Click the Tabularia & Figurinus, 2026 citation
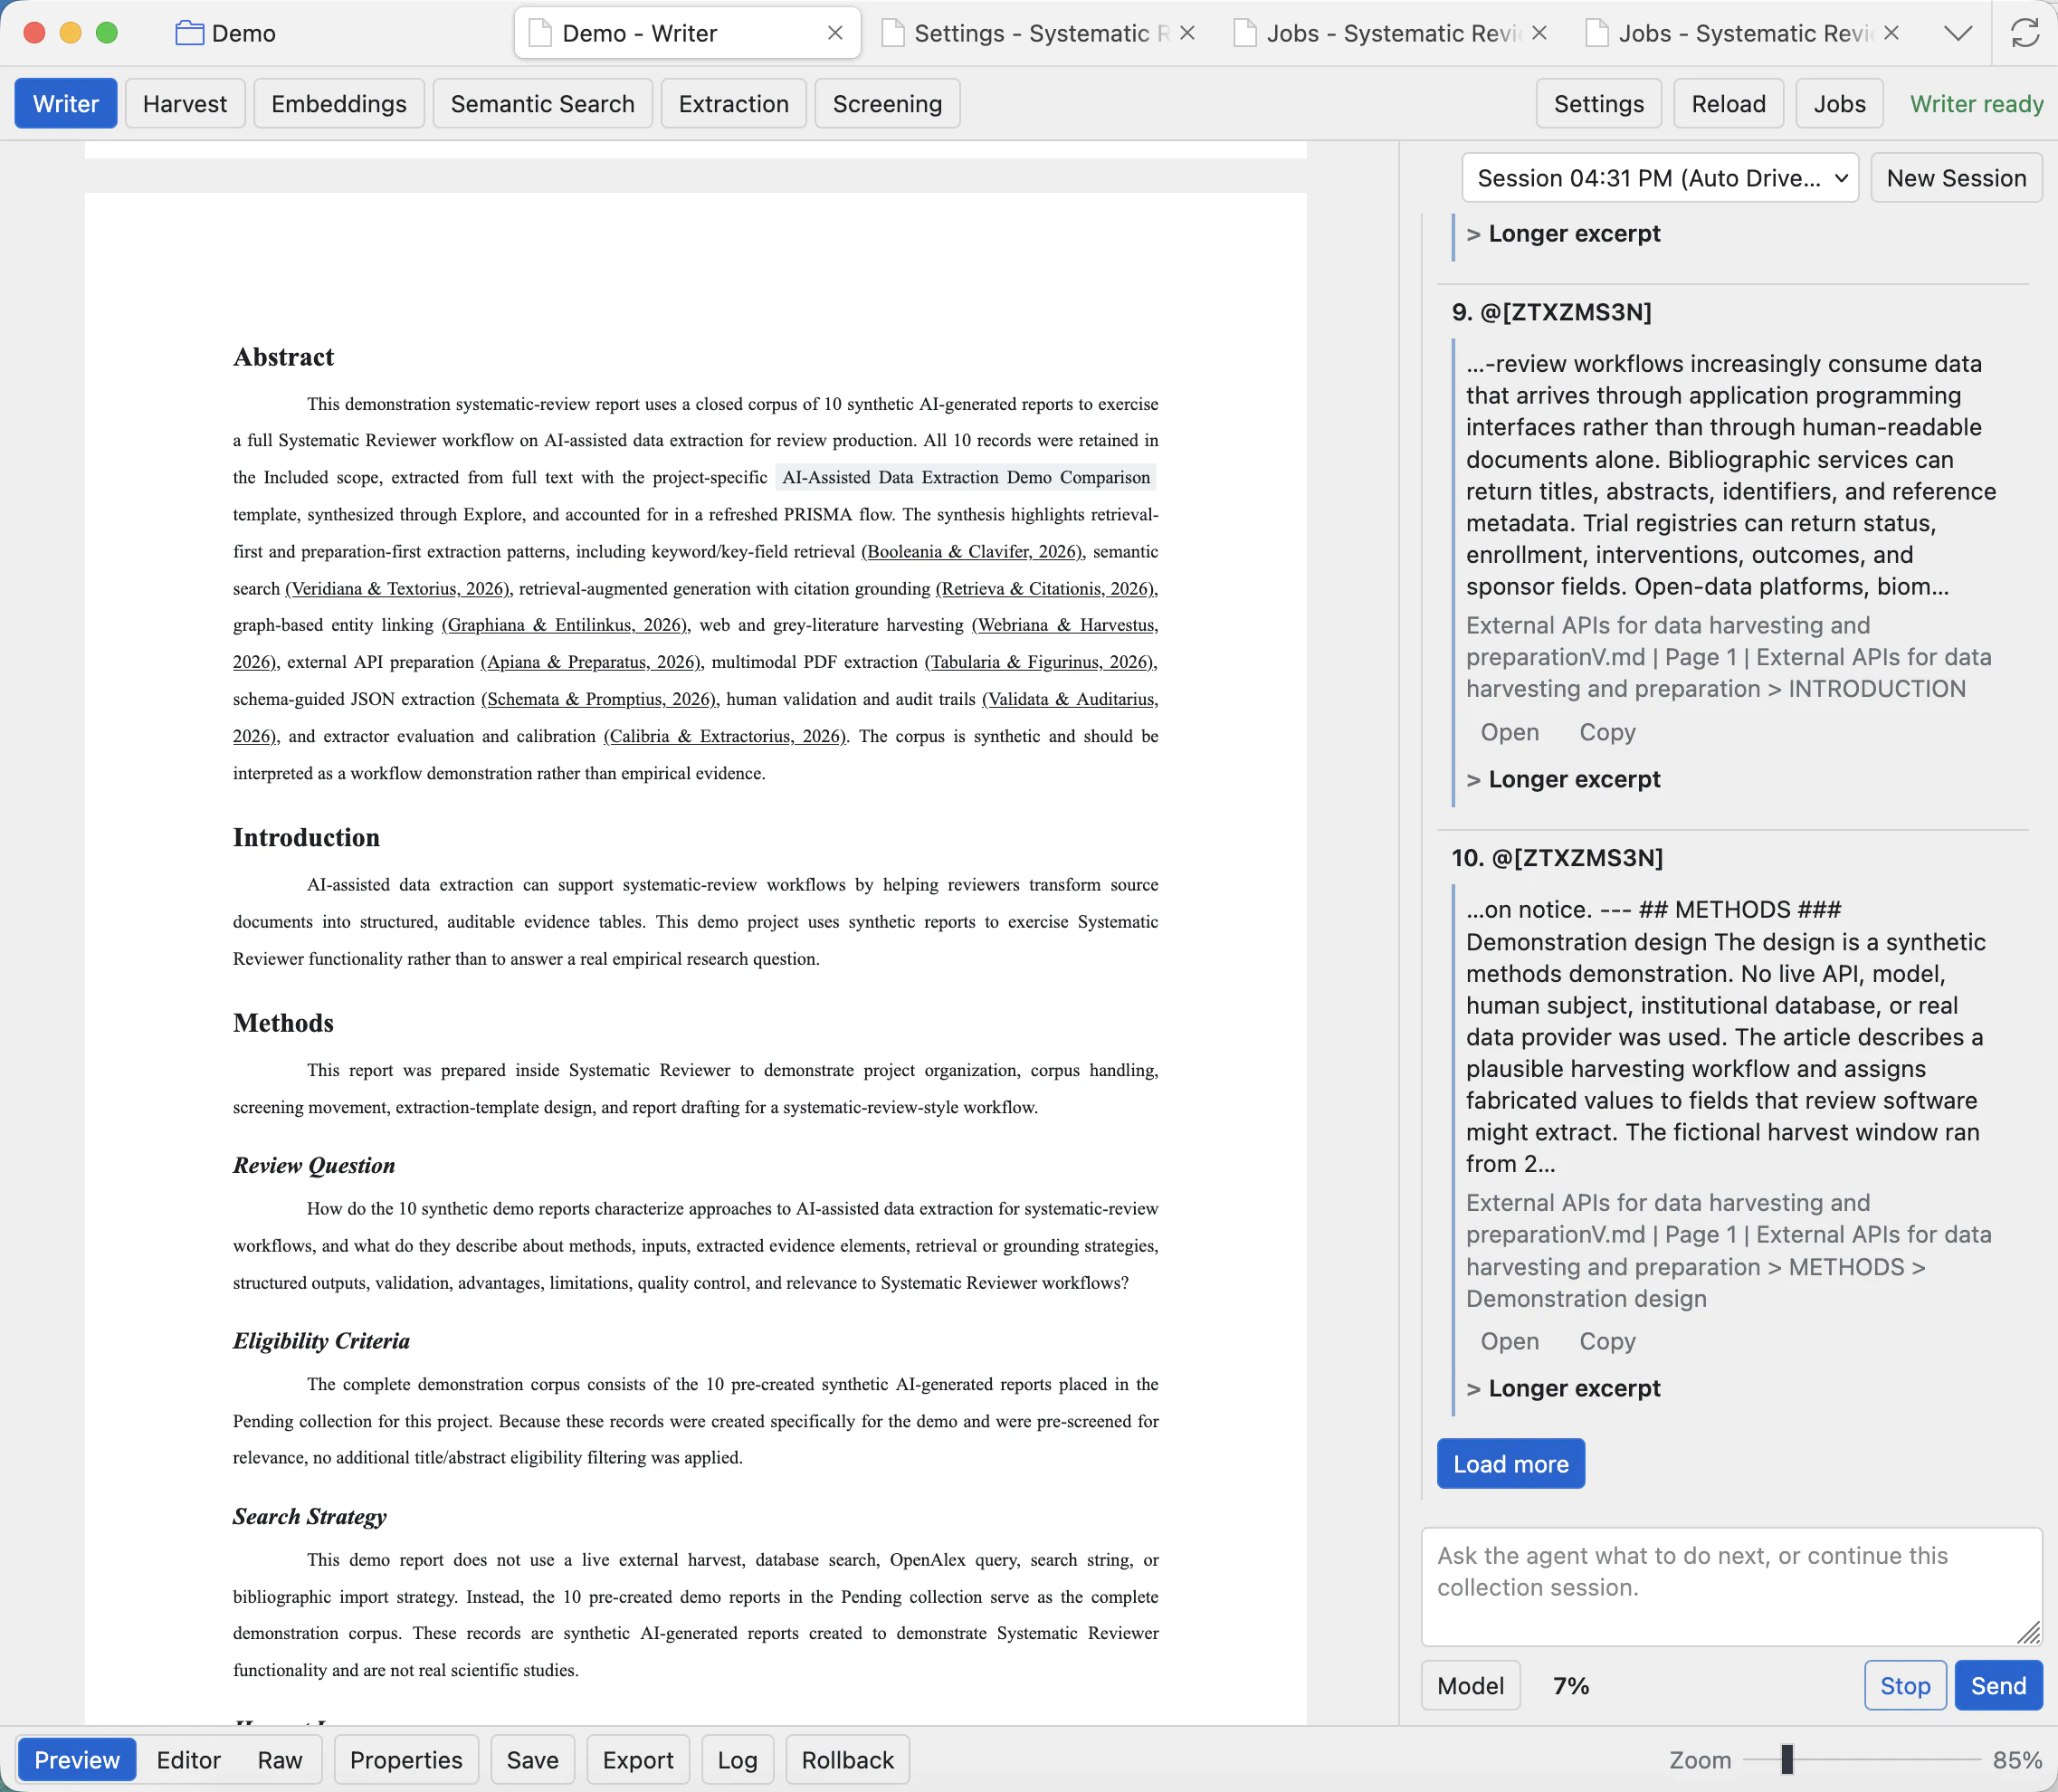The width and height of the screenshot is (2058, 1792). 1040,662
